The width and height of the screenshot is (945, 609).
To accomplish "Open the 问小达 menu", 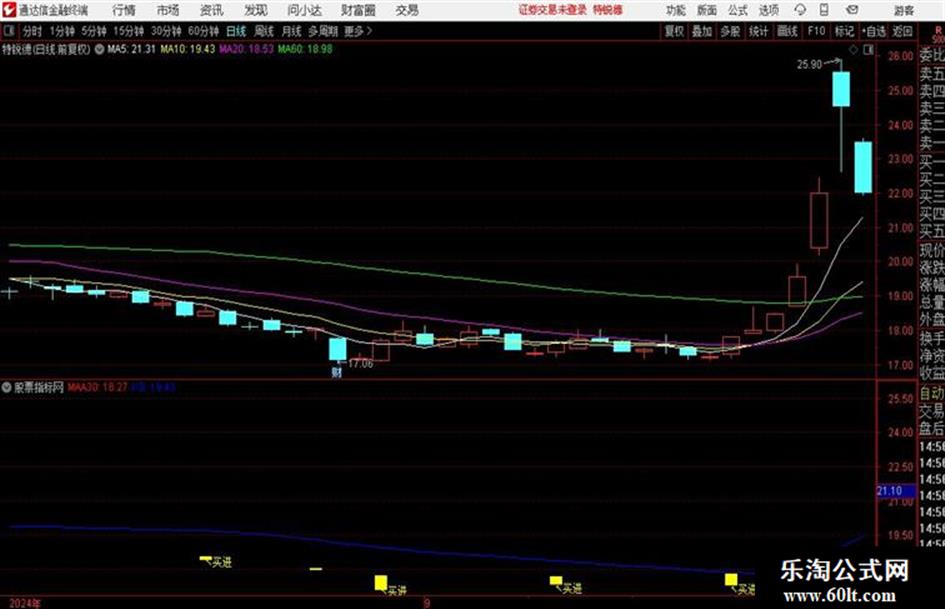I will [x=304, y=10].
